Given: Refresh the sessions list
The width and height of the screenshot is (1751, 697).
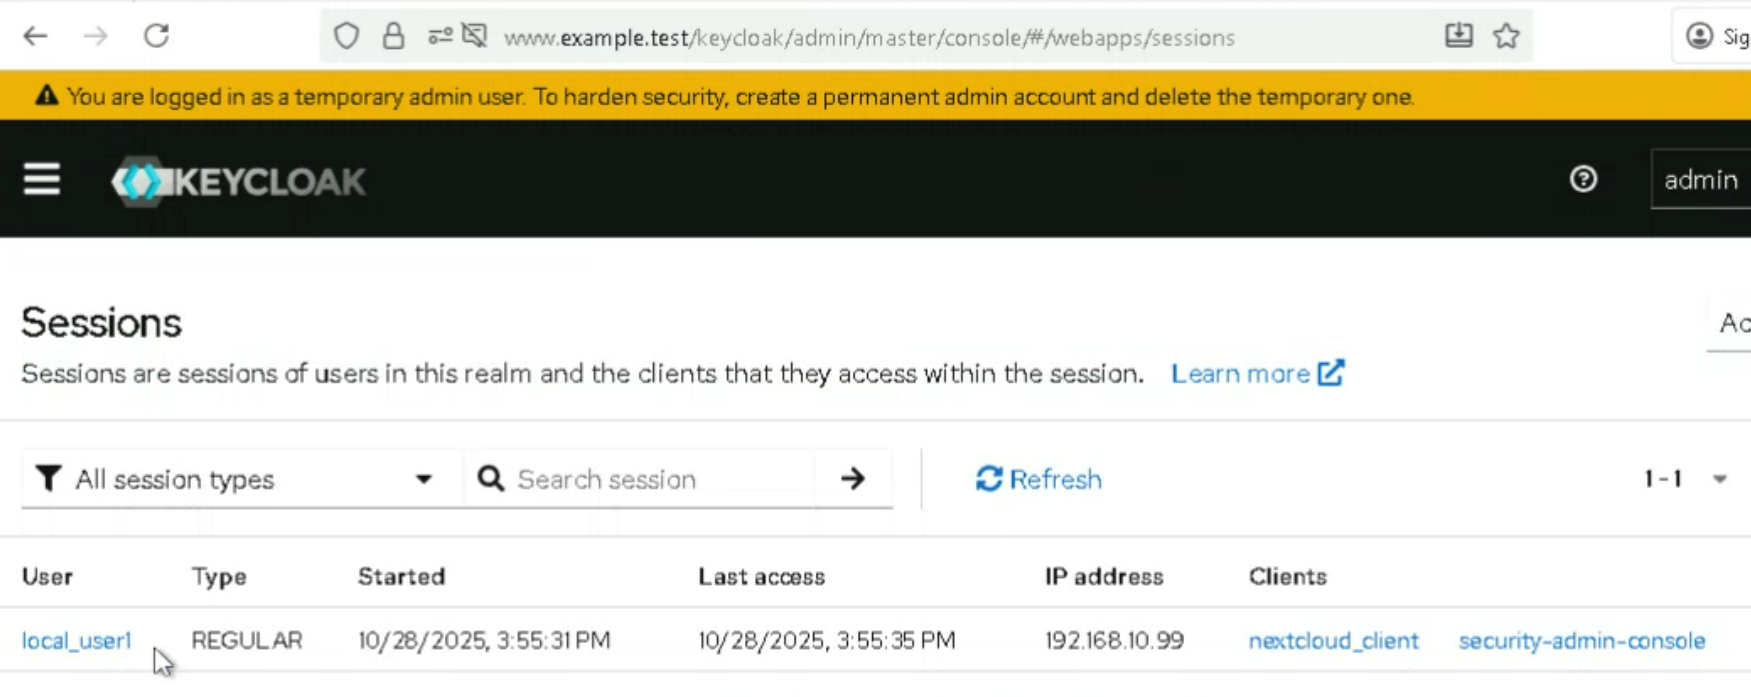Looking at the screenshot, I should [1039, 480].
